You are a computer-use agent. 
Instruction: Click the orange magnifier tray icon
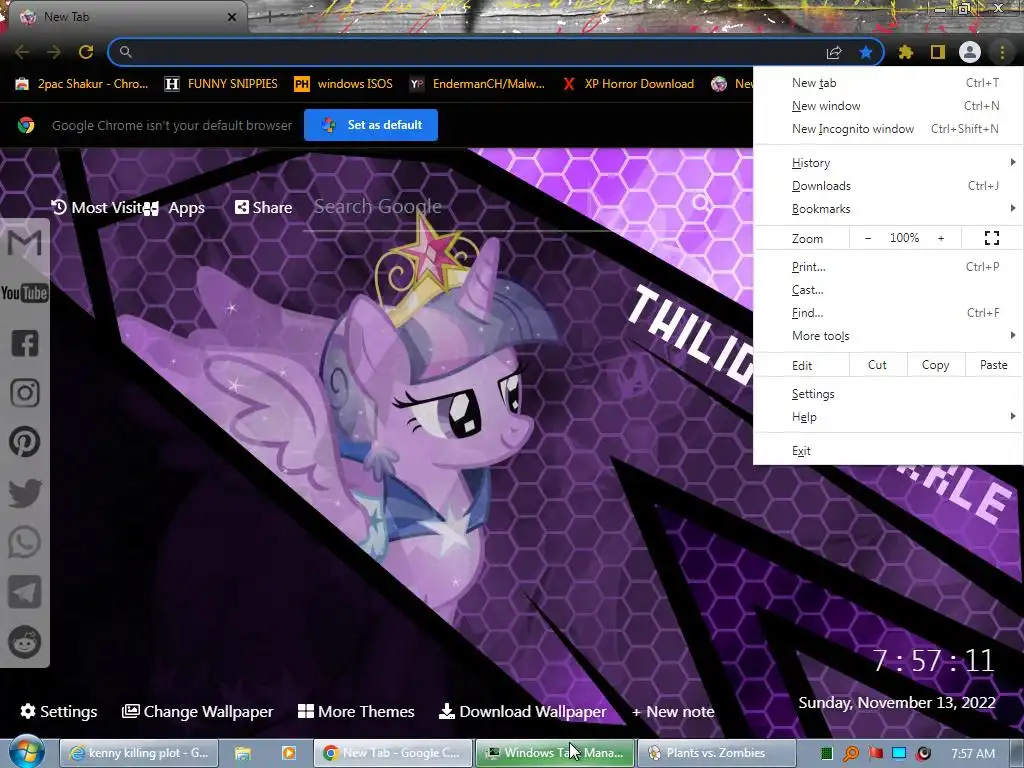pyautogui.click(x=851, y=754)
